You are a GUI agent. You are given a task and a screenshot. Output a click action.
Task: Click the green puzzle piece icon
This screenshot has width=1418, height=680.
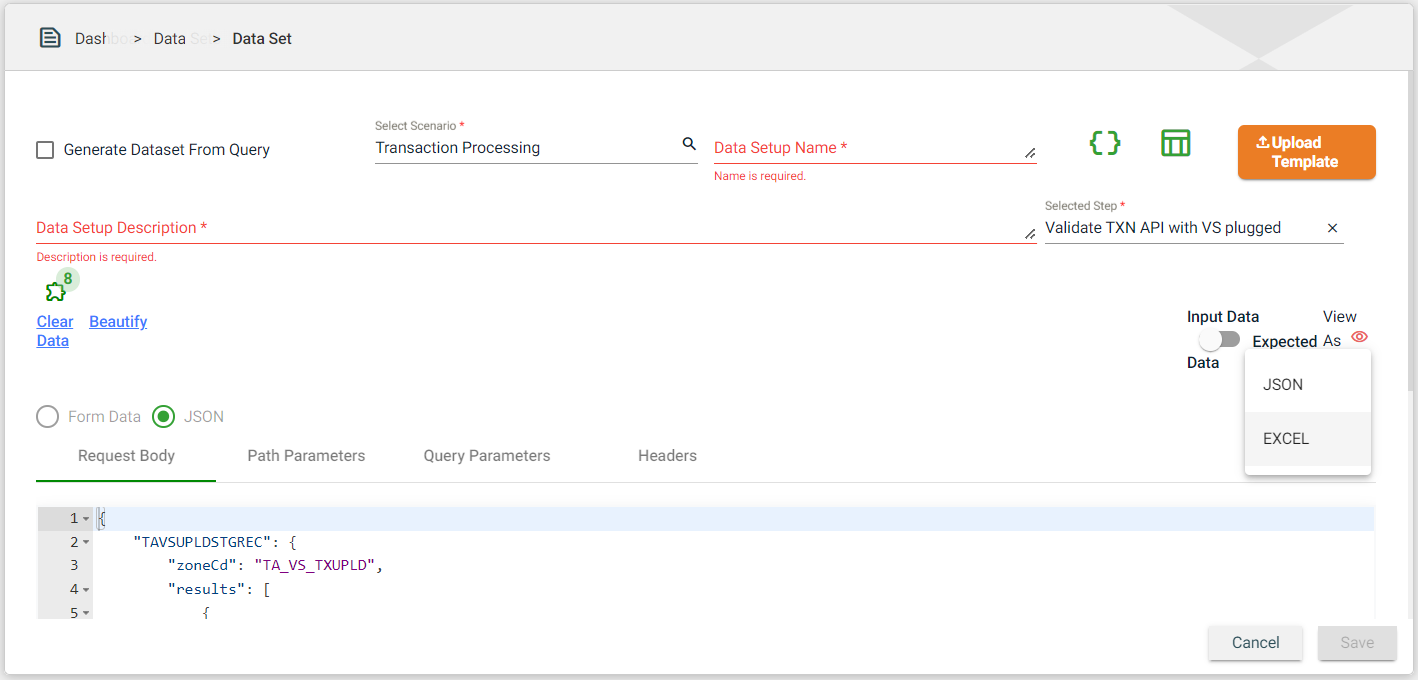(x=55, y=291)
